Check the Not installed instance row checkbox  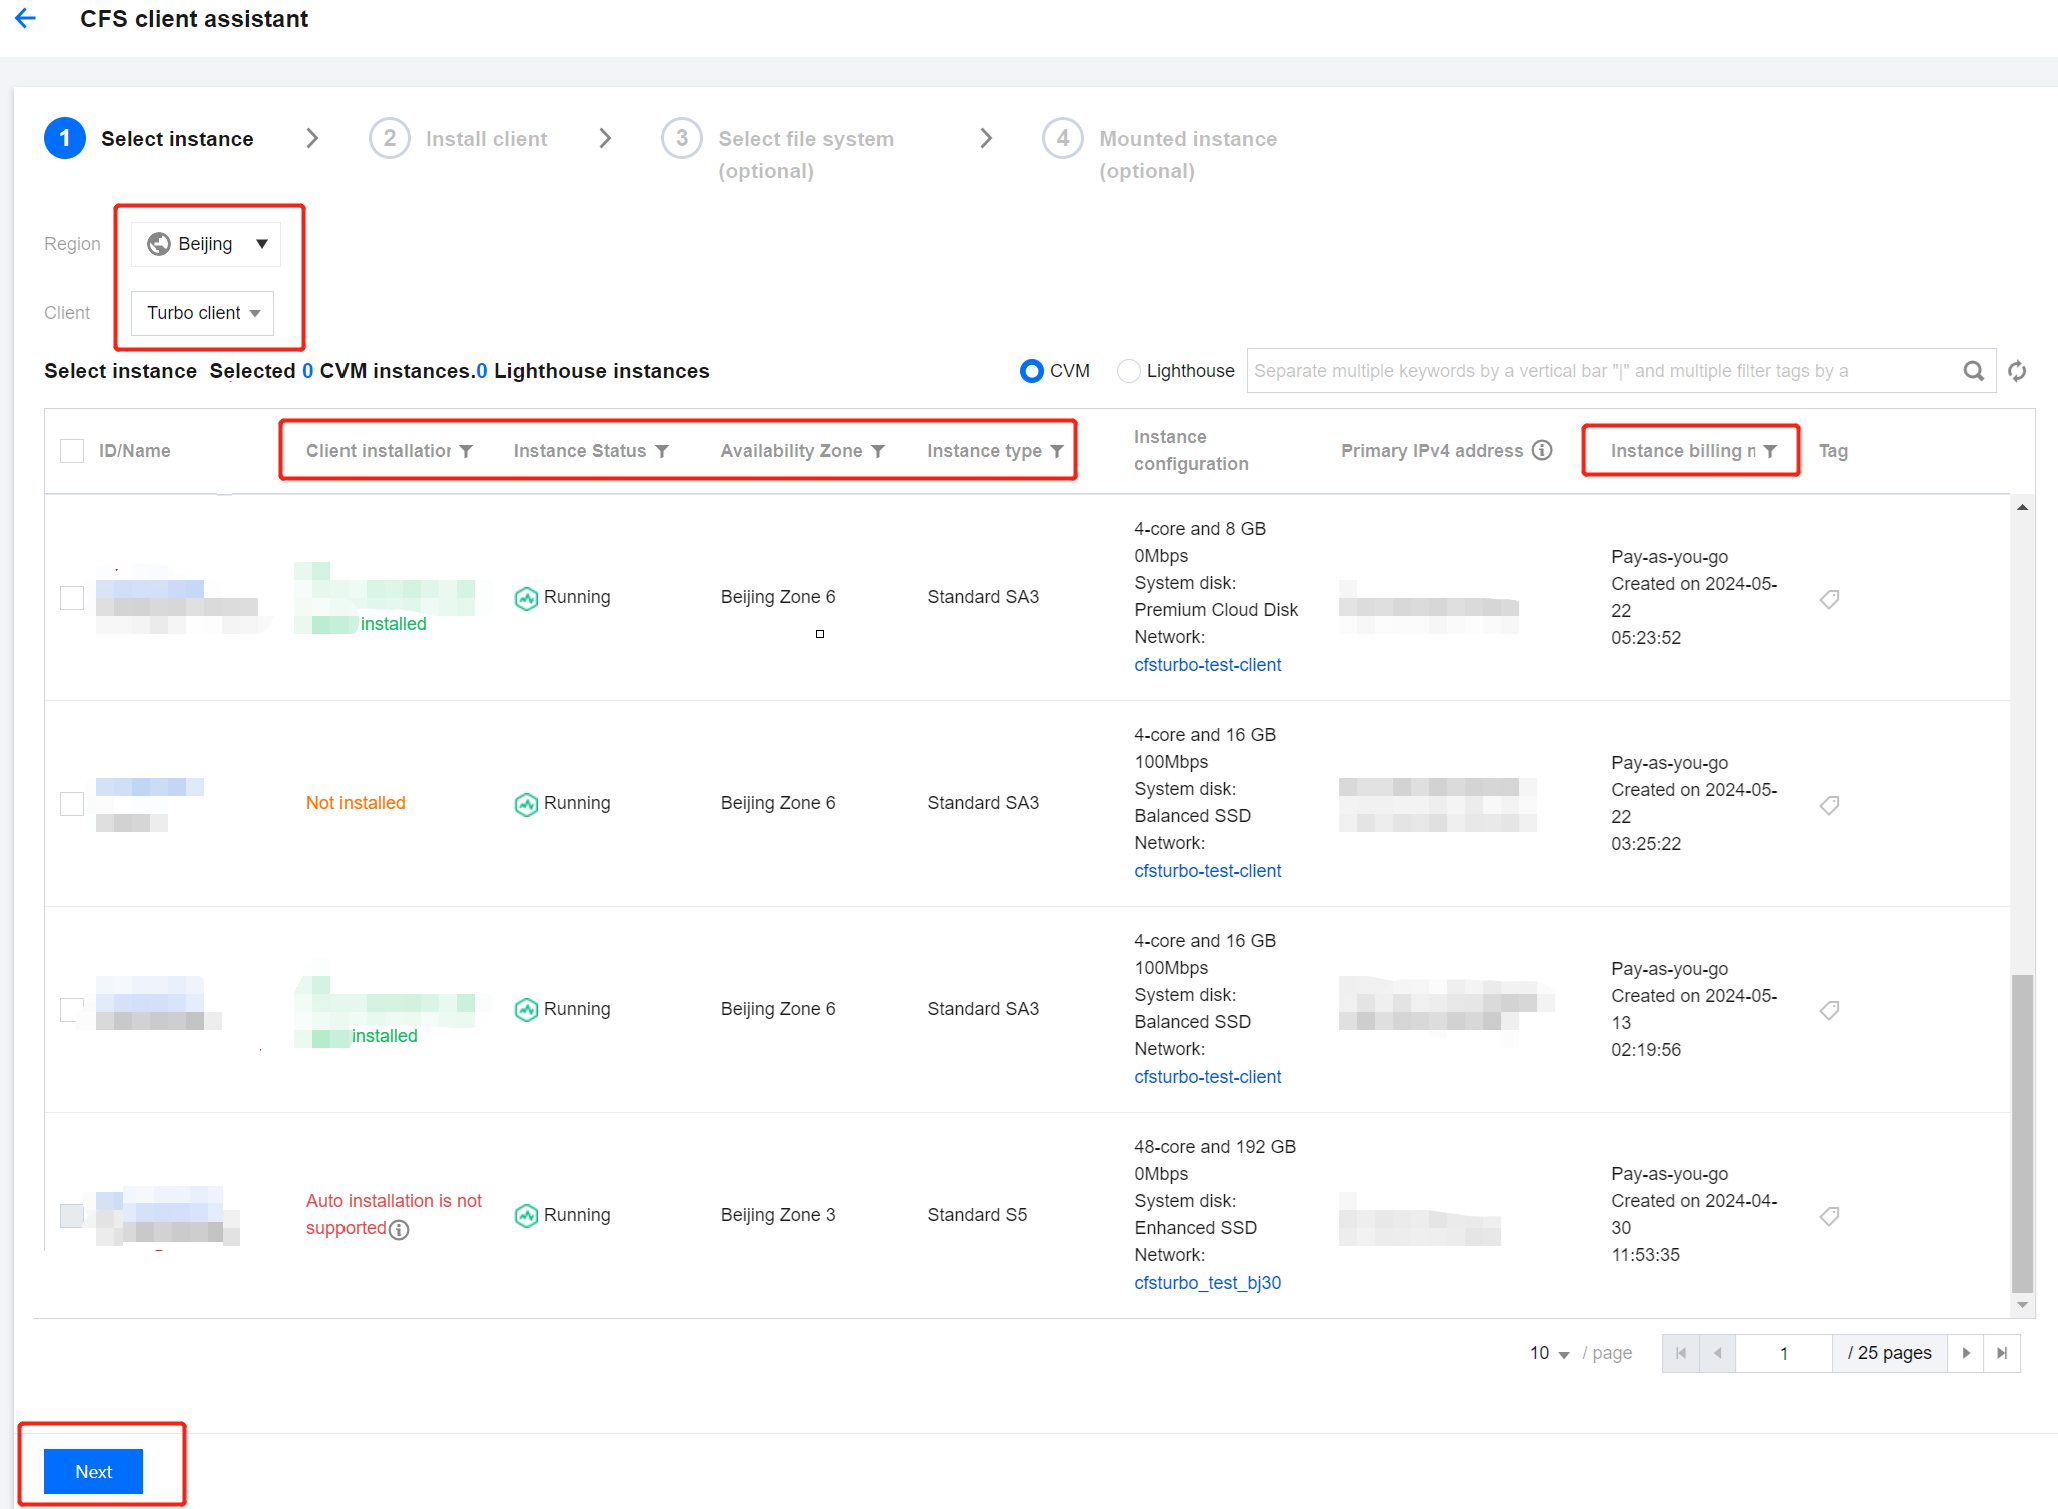(x=72, y=803)
